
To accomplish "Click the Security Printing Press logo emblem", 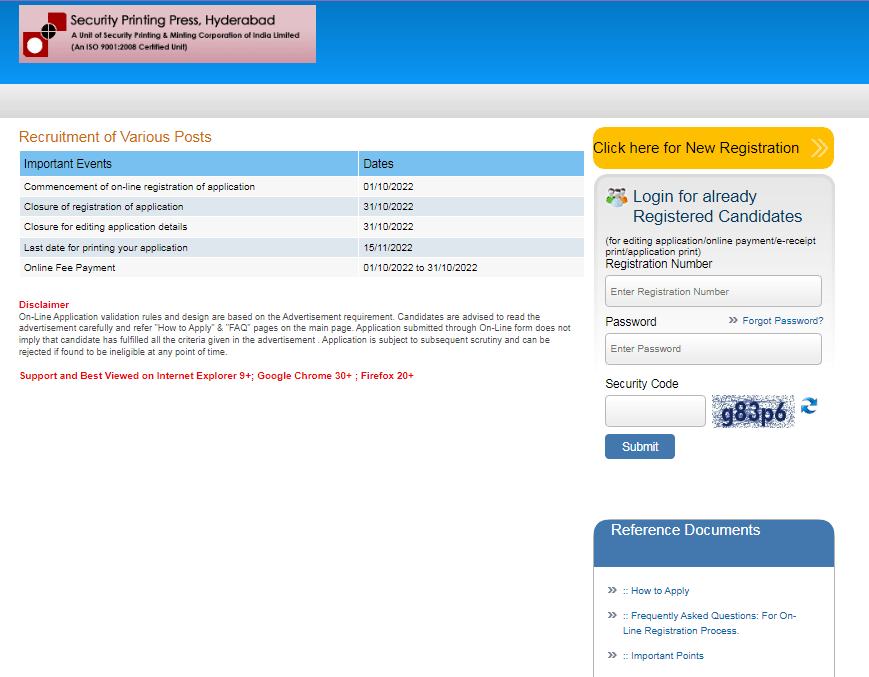I will pos(42,33).
